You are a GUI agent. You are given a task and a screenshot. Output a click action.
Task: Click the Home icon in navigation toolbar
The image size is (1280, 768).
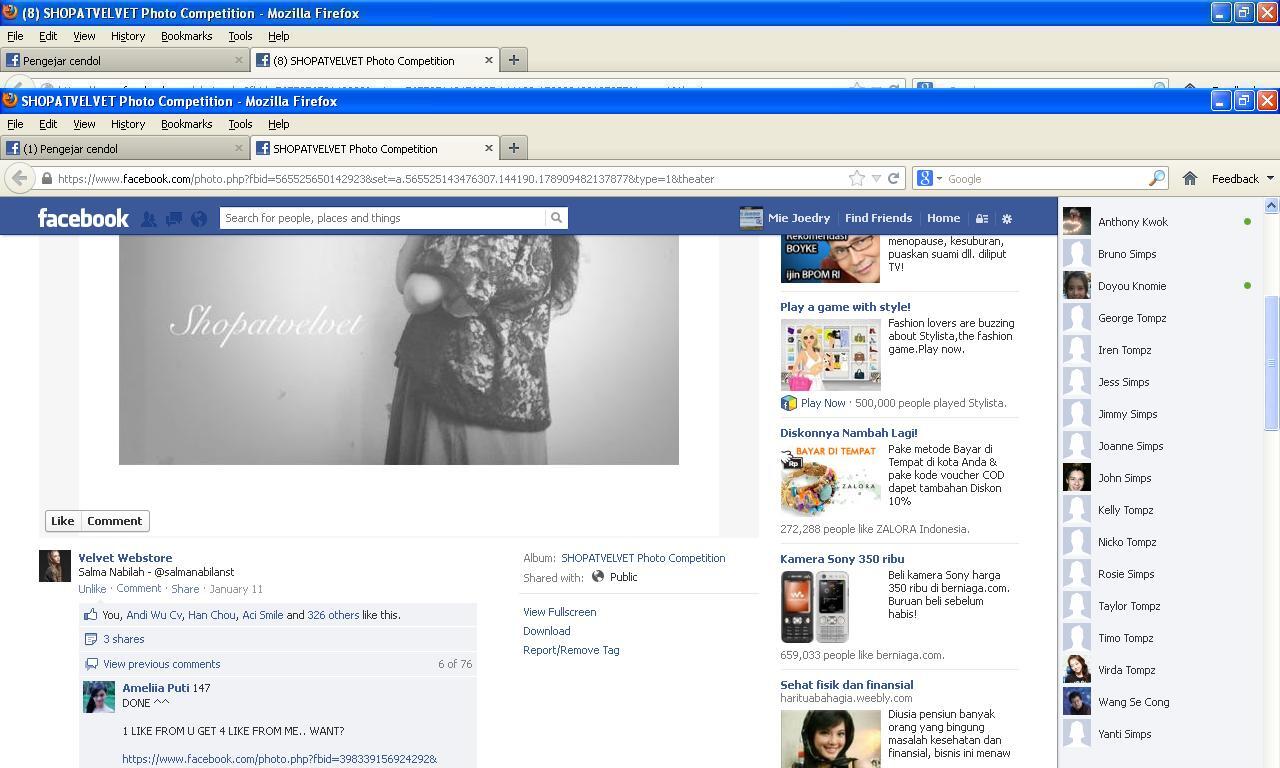1189,178
